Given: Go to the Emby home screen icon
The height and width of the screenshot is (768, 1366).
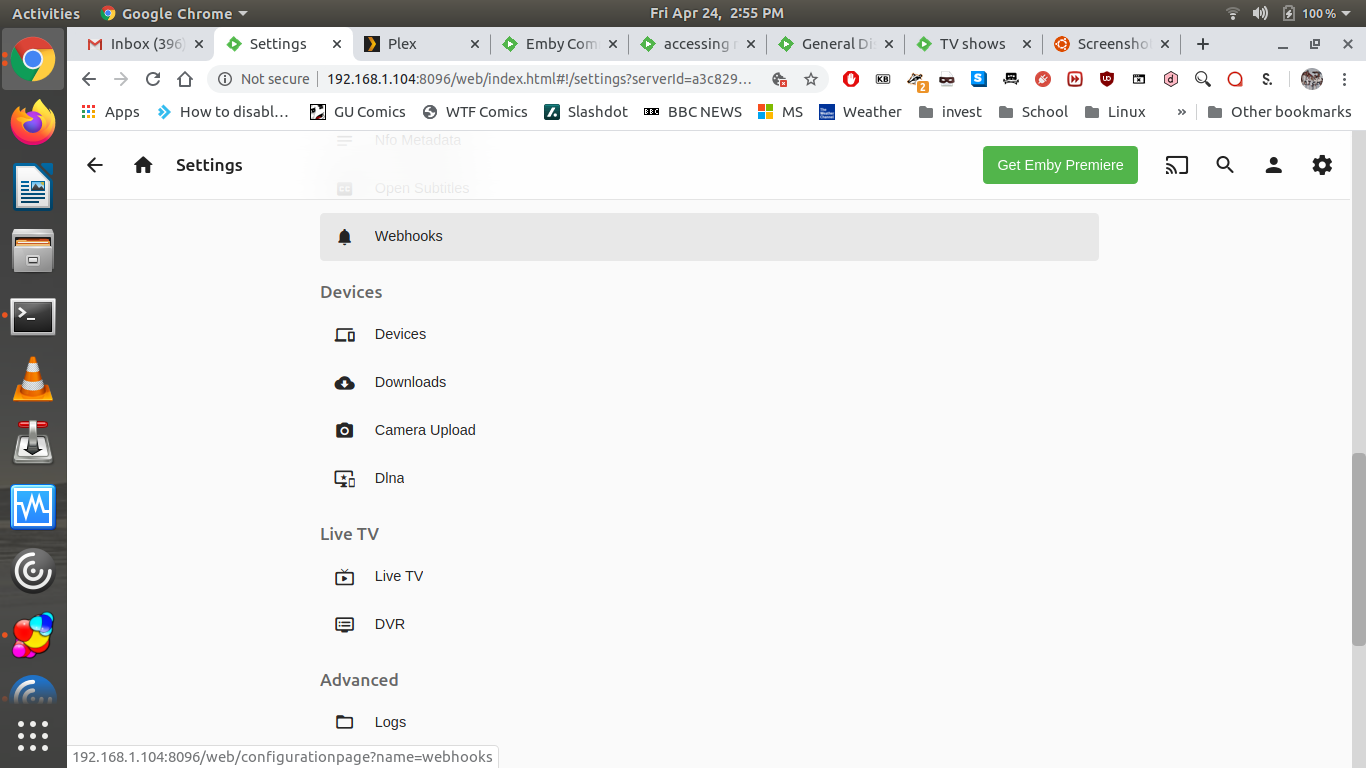Looking at the screenshot, I should [143, 165].
